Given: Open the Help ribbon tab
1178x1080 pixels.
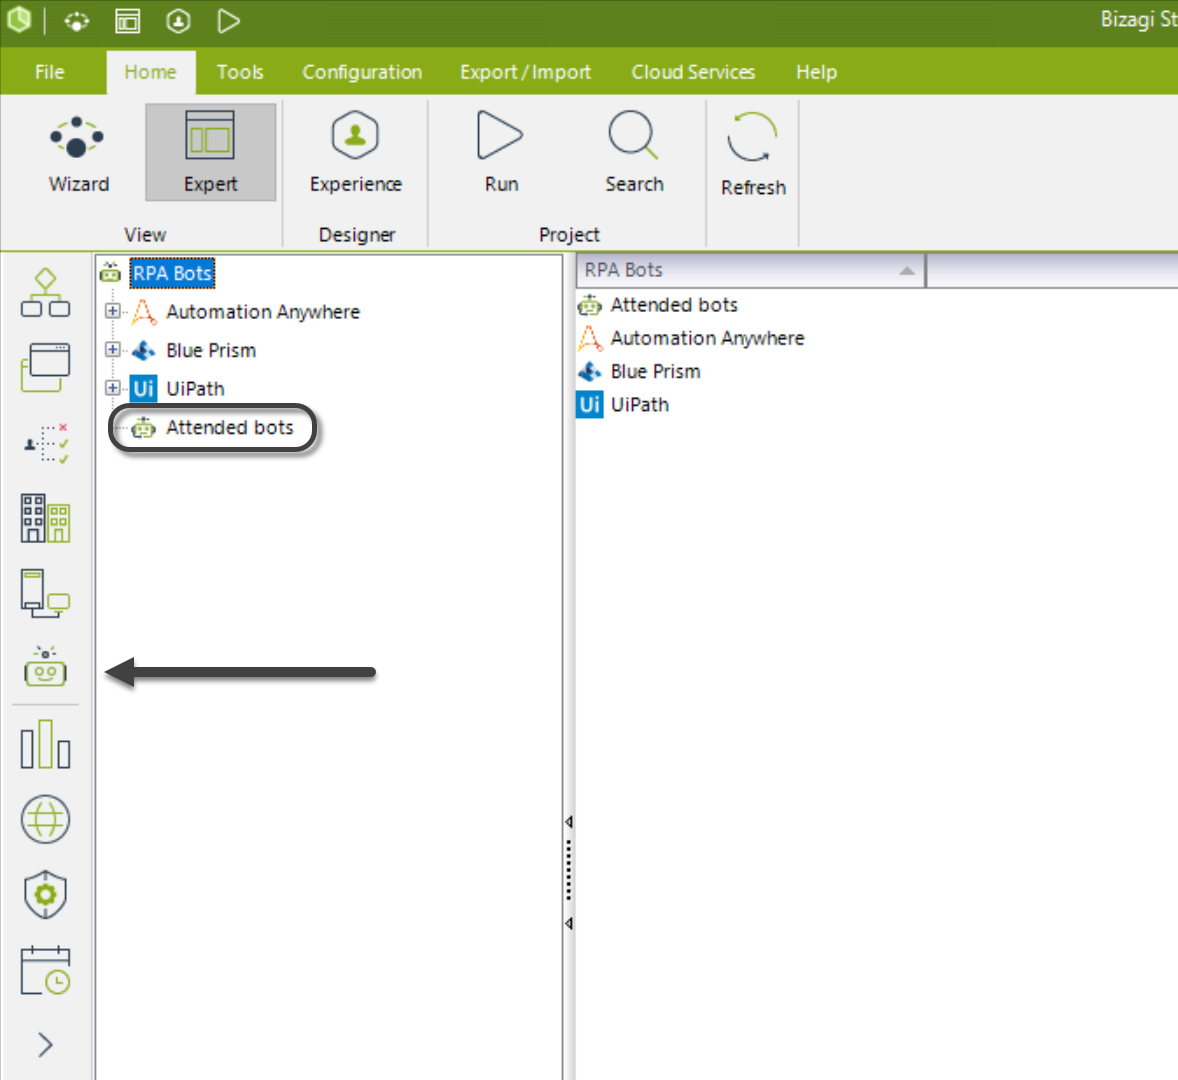Looking at the screenshot, I should (817, 72).
